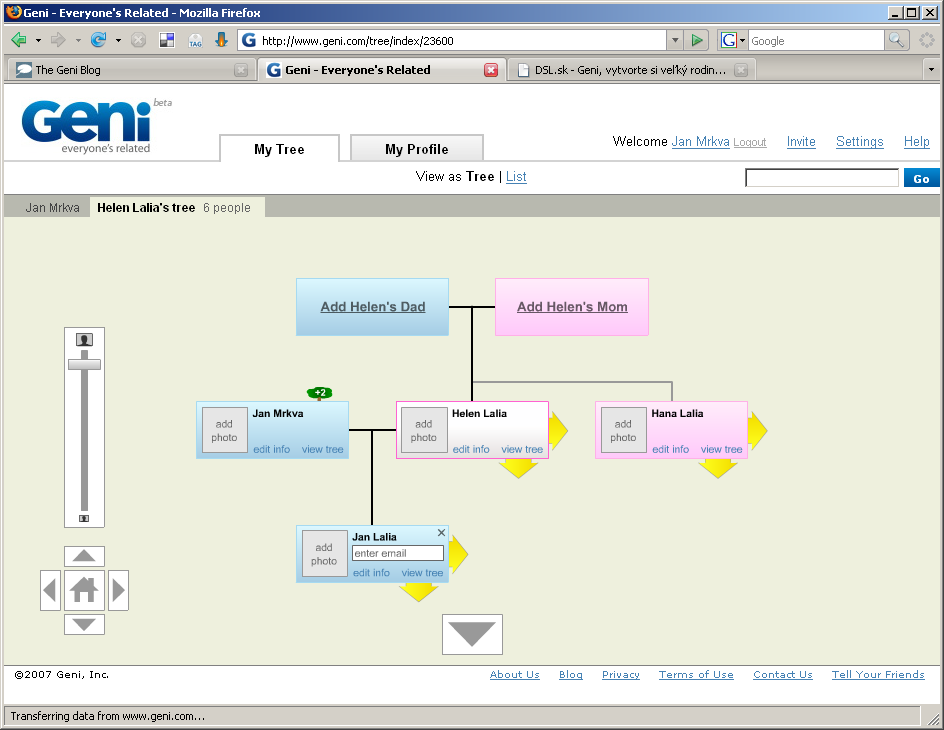Click yellow right arrow on Jan Lalia
Viewport: 944px width, 730px height.
(x=458, y=554)
